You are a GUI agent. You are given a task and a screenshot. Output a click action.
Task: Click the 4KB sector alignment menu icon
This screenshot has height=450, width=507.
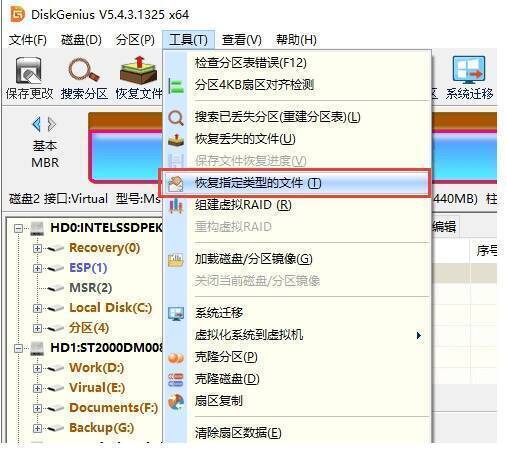[176, 86]
